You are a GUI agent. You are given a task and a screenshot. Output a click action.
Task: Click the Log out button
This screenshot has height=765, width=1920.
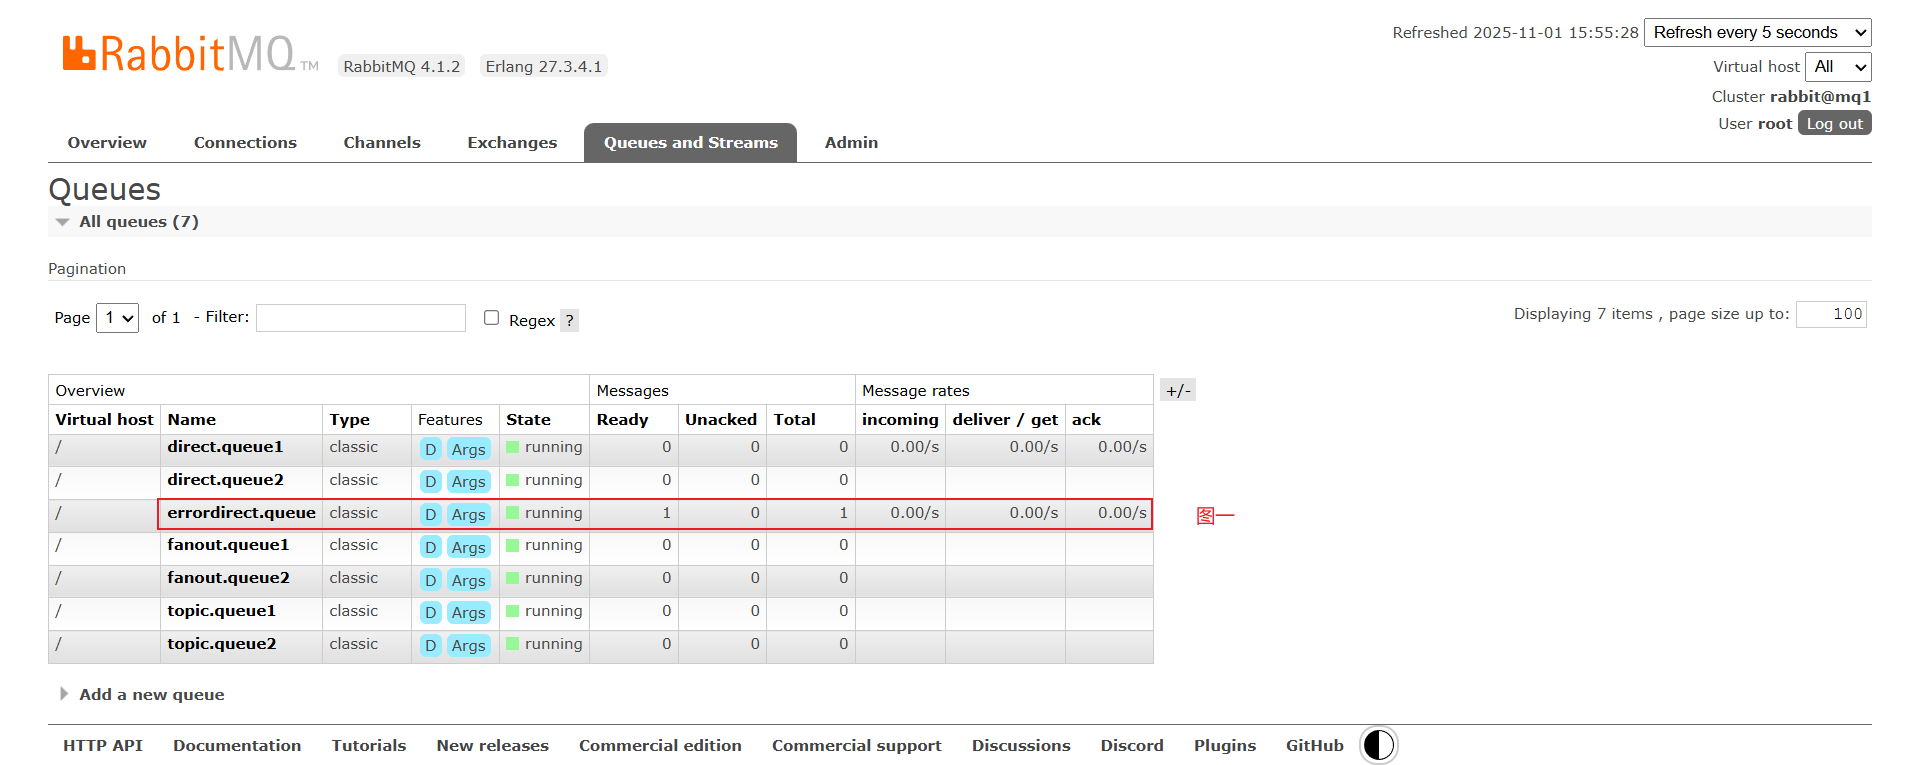pos(1834,123)
